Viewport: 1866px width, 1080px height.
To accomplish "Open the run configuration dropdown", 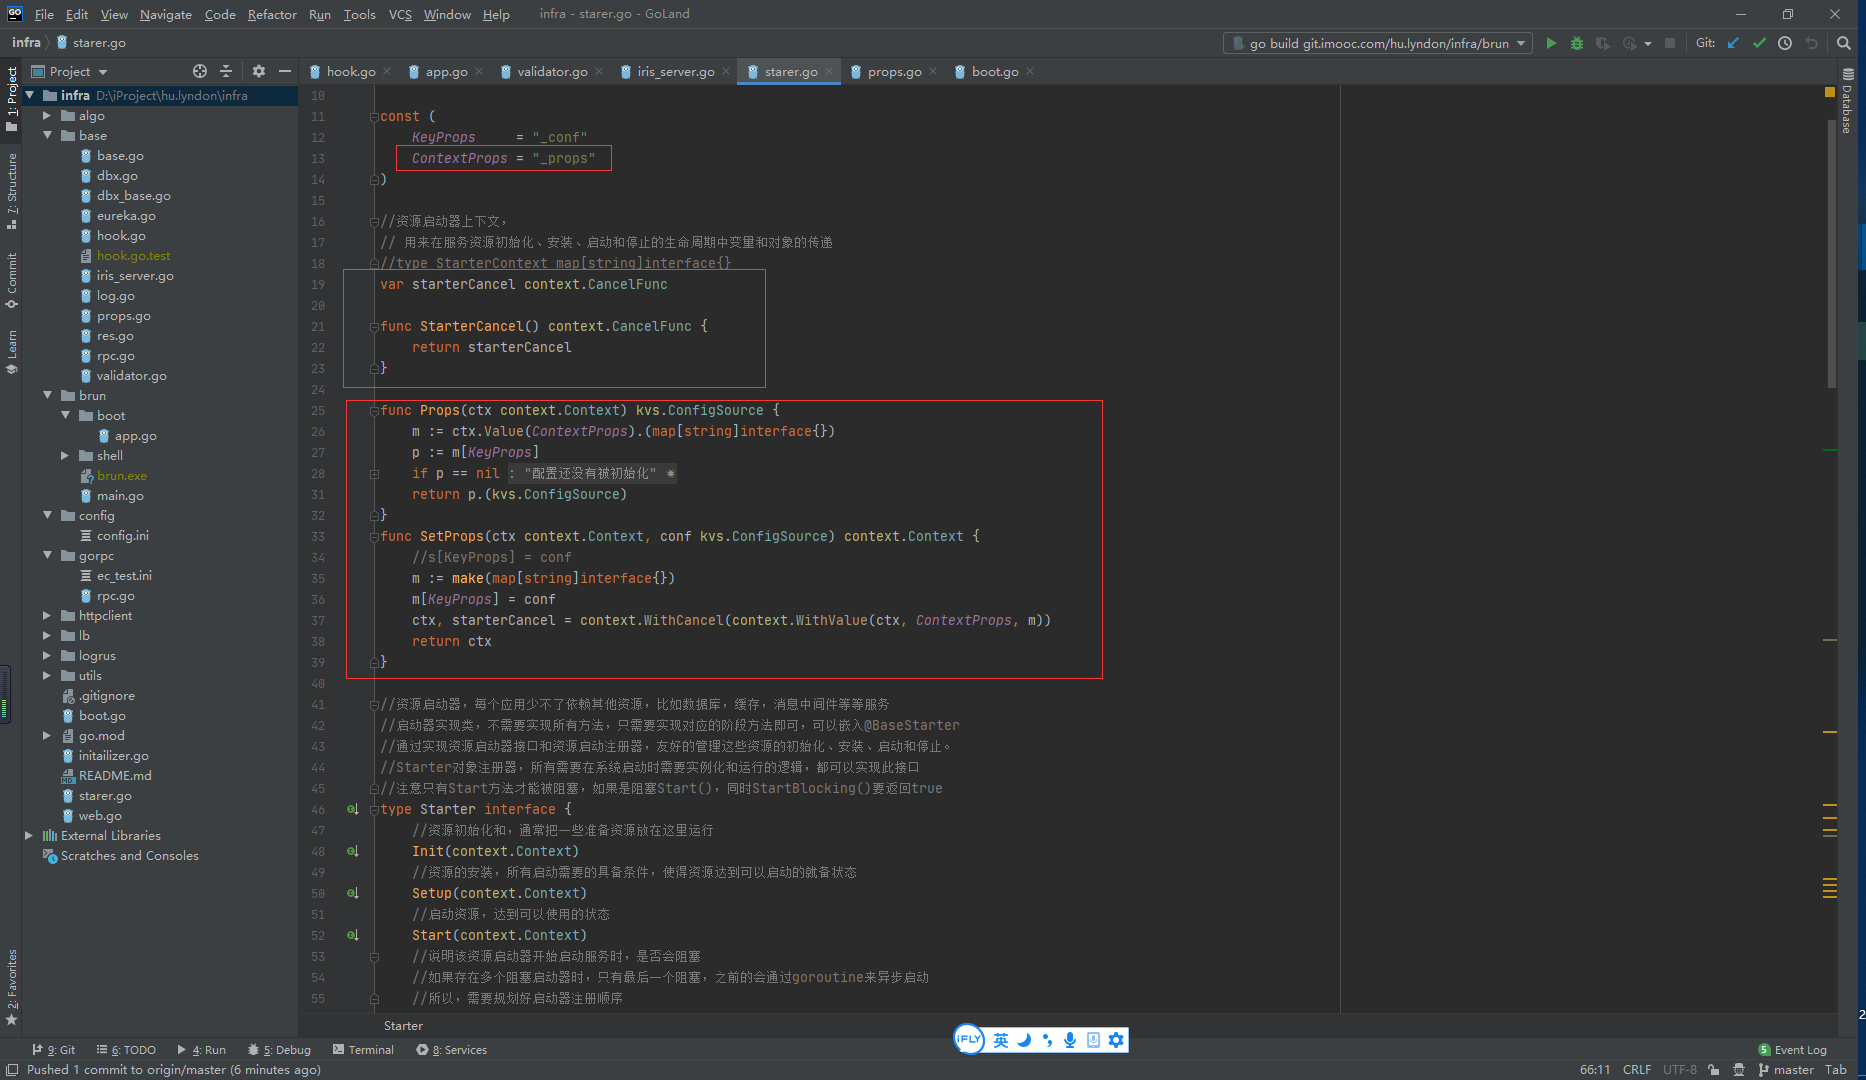I will pos(1521,43).
